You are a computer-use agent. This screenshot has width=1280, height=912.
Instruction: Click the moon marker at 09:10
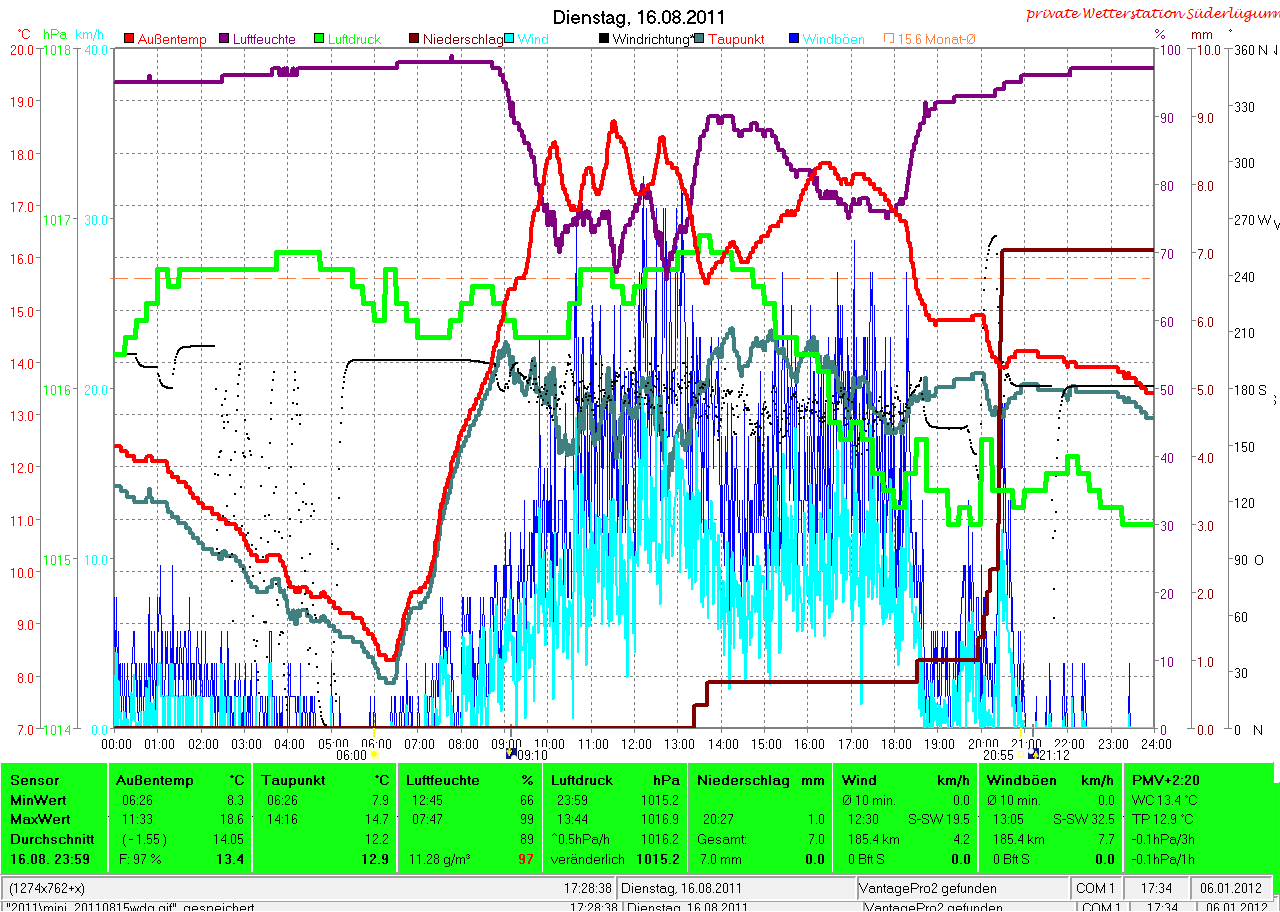(512, 754)
